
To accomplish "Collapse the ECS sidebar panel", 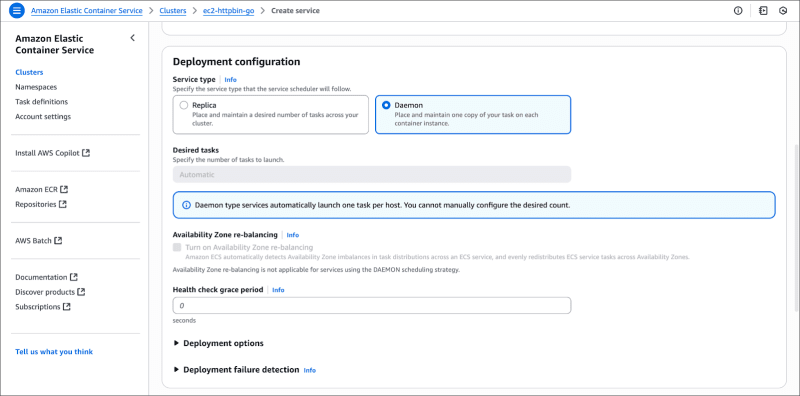I will 133,38.
